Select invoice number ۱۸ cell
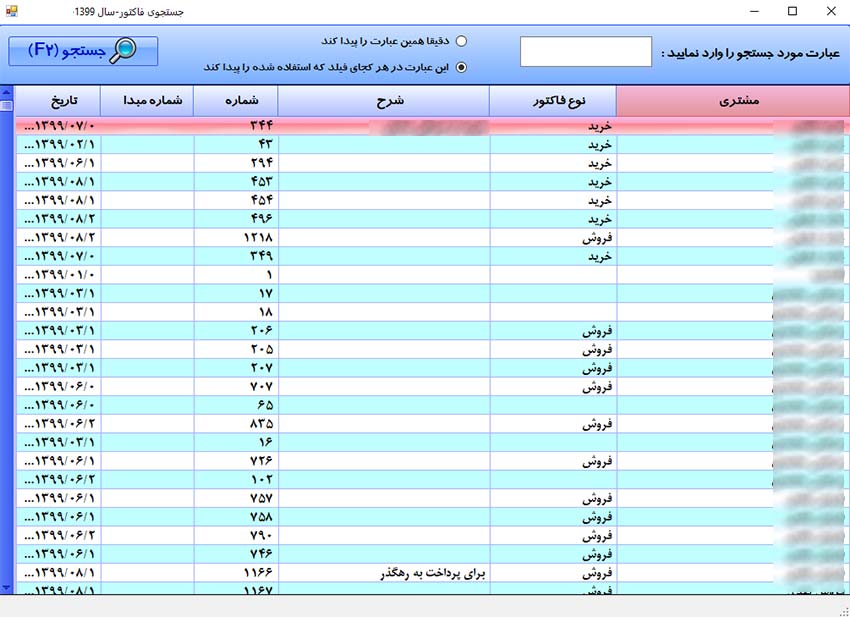Screen dimensions: 850x617 [236, 312]
